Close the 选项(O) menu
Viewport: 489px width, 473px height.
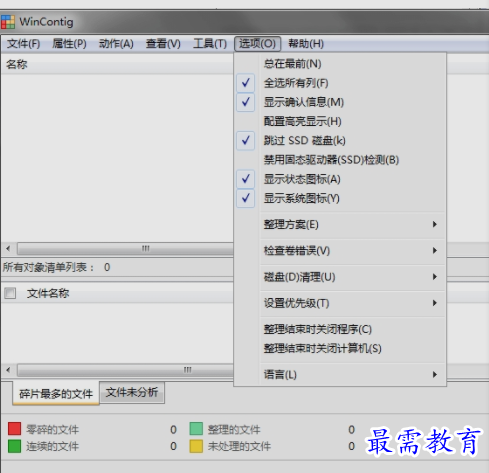pos(257,44)
